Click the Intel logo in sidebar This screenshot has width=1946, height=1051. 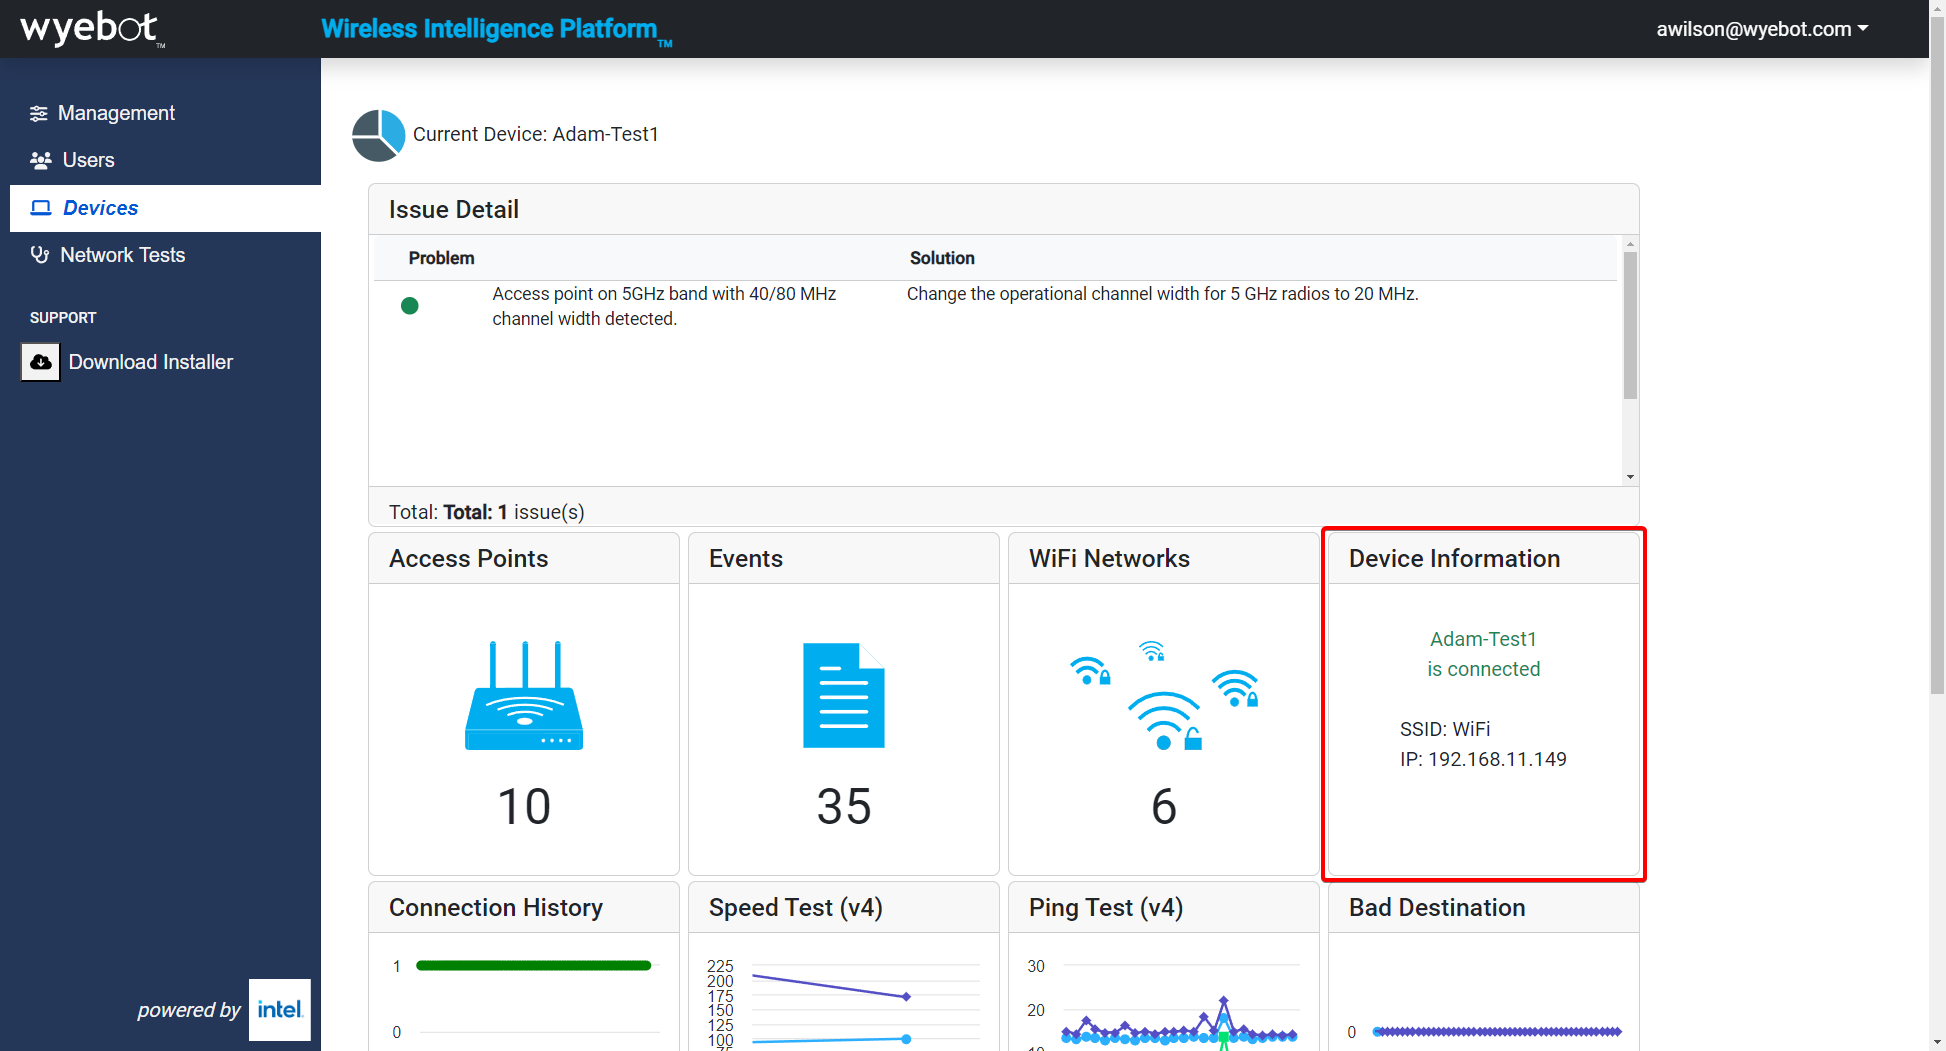pos(279,1010)
